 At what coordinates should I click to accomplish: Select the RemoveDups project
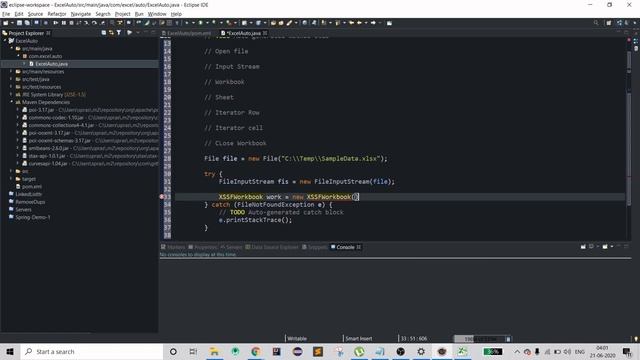30,202
